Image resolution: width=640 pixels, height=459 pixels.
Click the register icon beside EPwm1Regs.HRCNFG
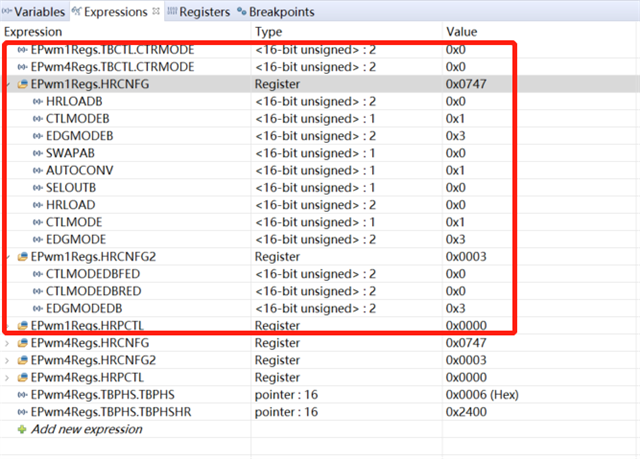tap(22, 85)
